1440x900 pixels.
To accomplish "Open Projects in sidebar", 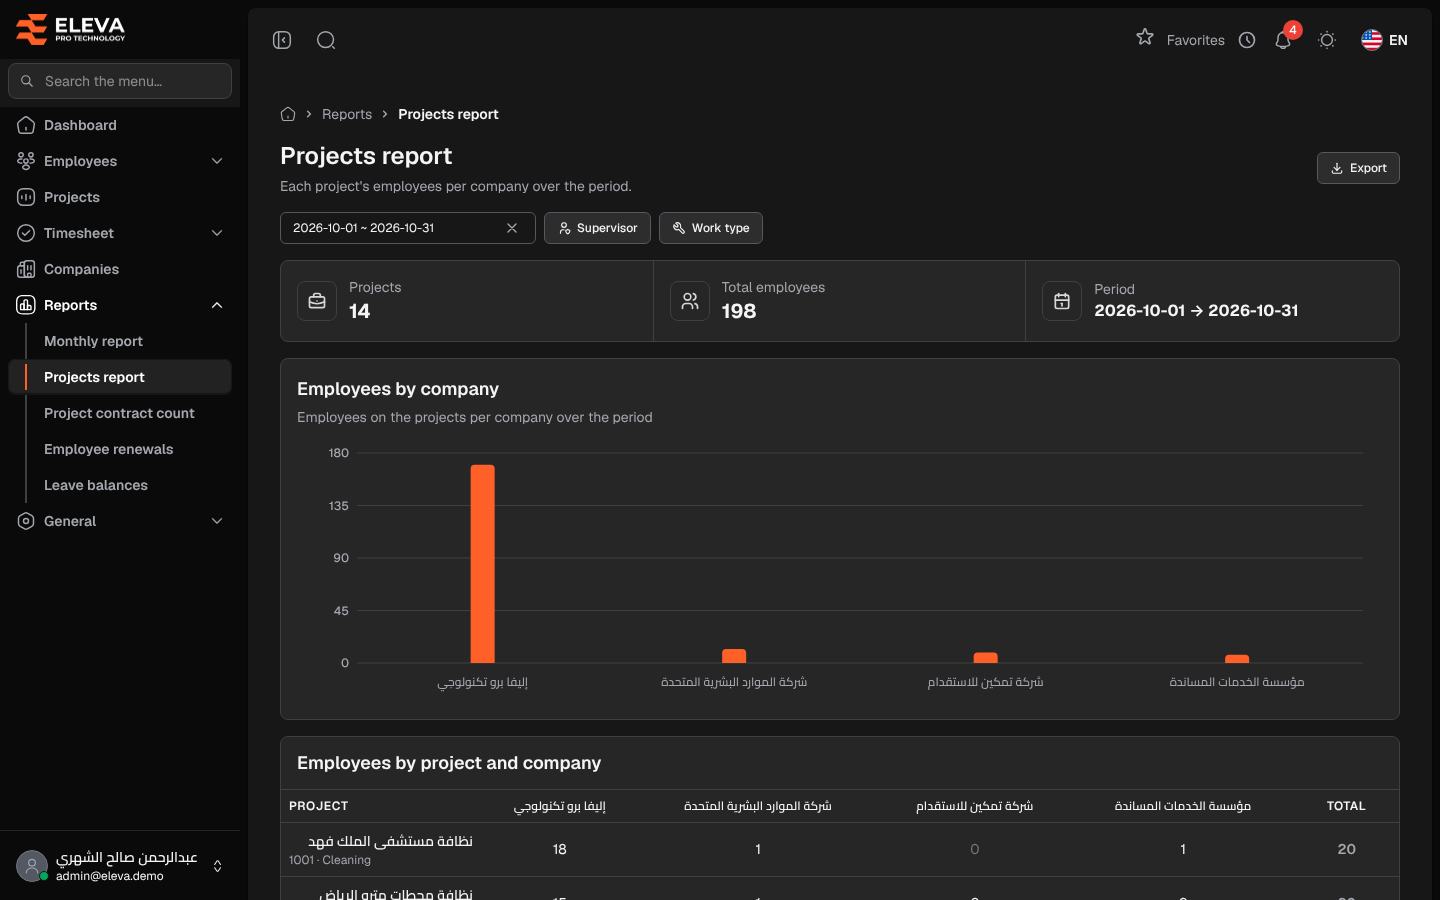I will [120, 197].
